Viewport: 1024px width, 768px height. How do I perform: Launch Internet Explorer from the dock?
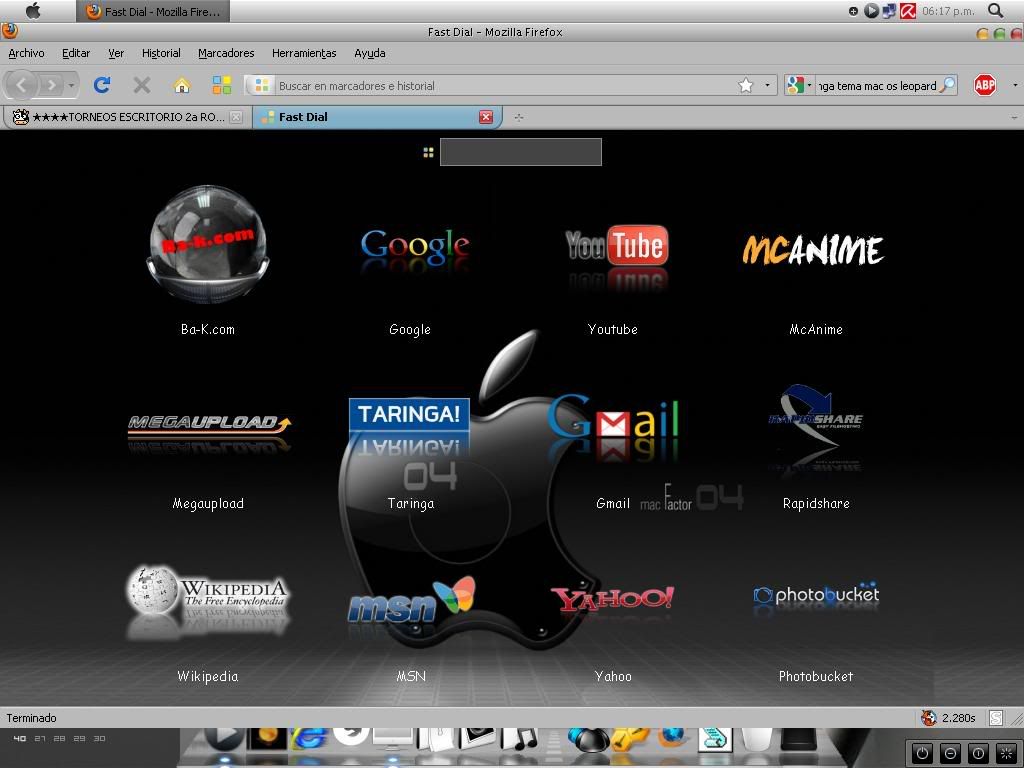pyautogui.click(x=308, y=739)
